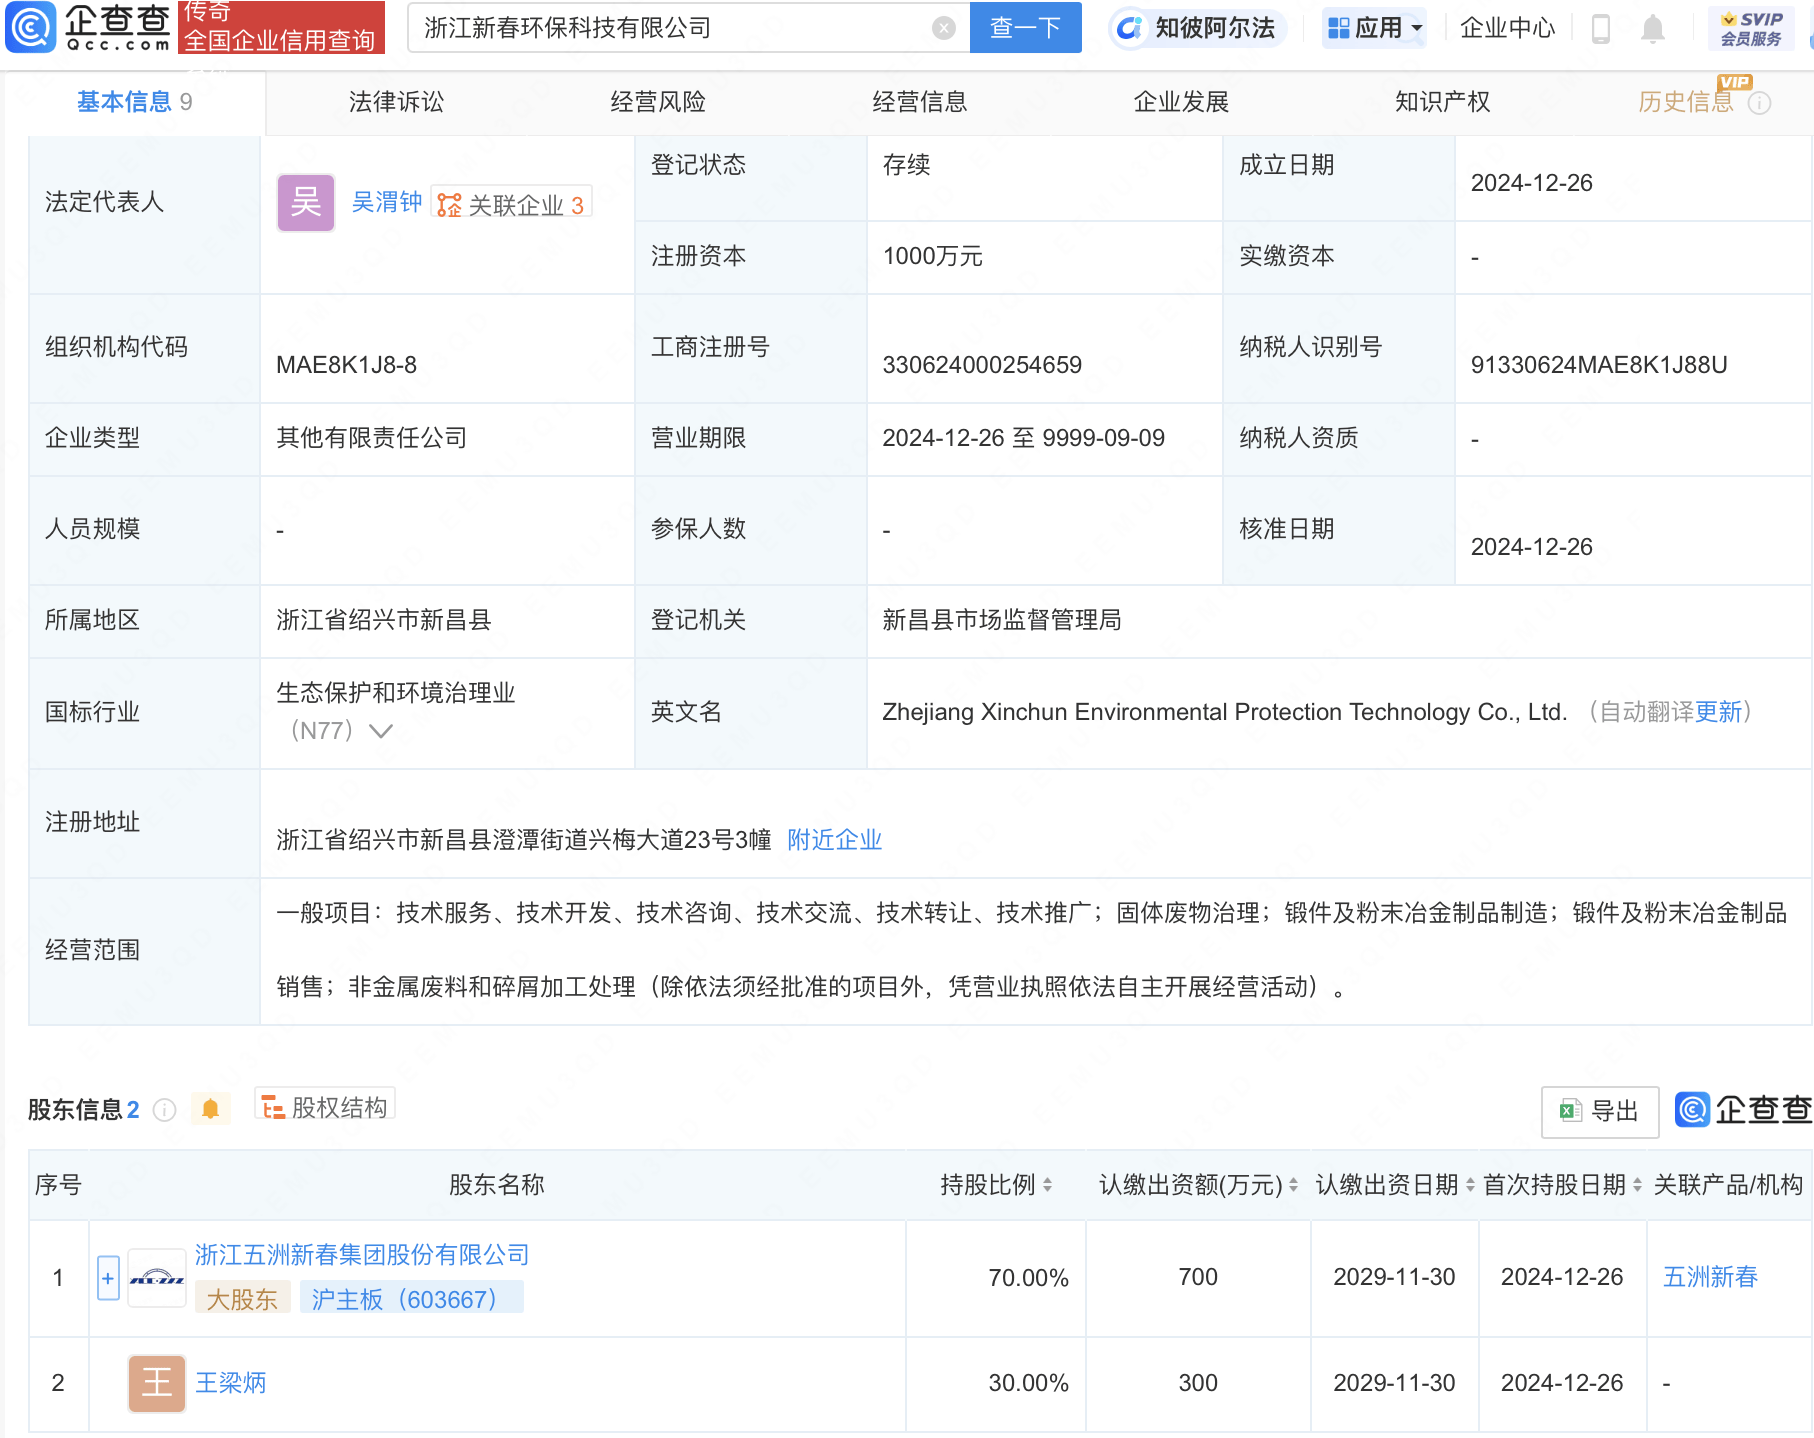Click the shareholder alert bell icon
1814x1438 pixels.
click(x=211, y=1109)
